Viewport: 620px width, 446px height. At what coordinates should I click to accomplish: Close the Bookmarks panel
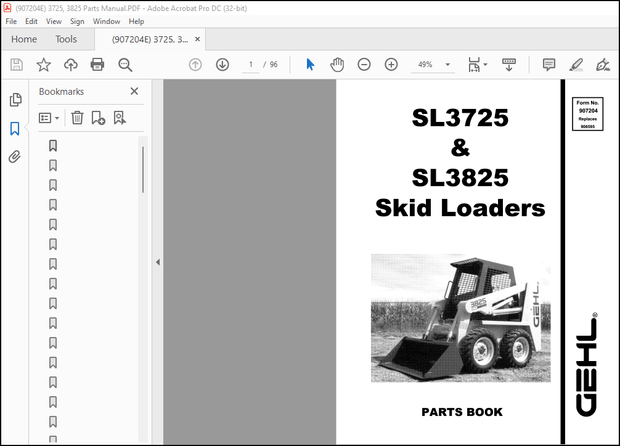(x=134, y=91)
